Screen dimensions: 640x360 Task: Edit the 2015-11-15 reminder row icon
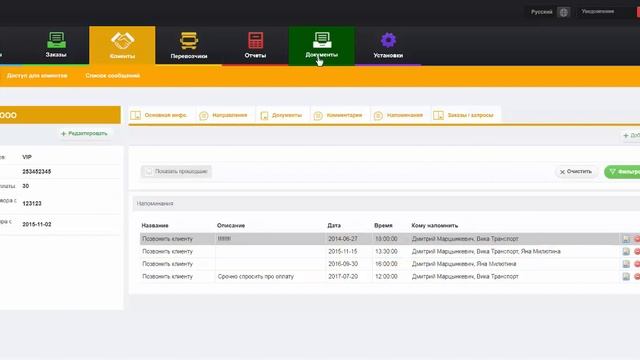coord(626,252)
